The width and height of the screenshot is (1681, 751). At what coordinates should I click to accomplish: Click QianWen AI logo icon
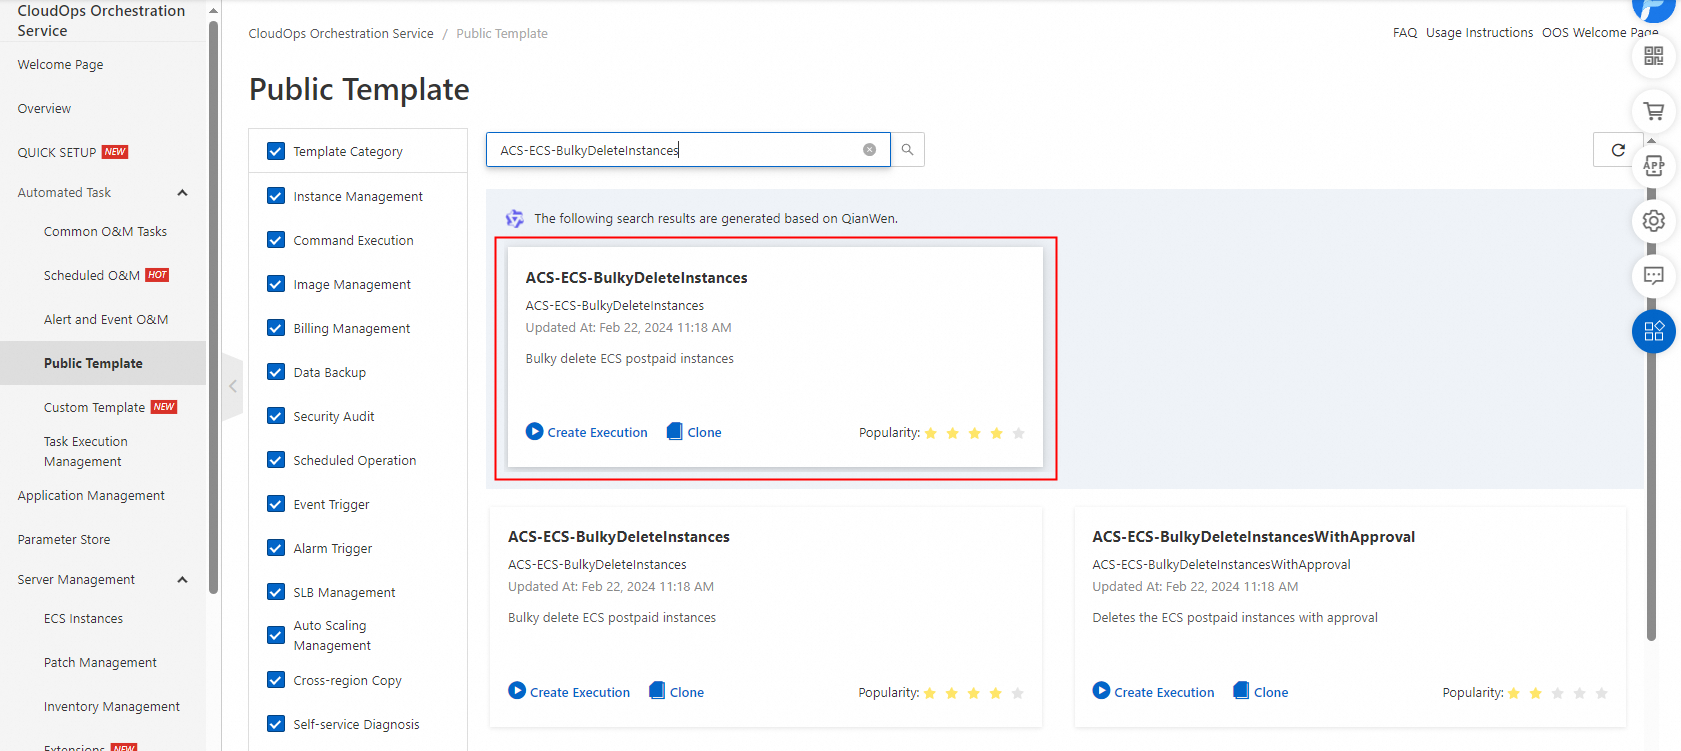tap(515, 218)
